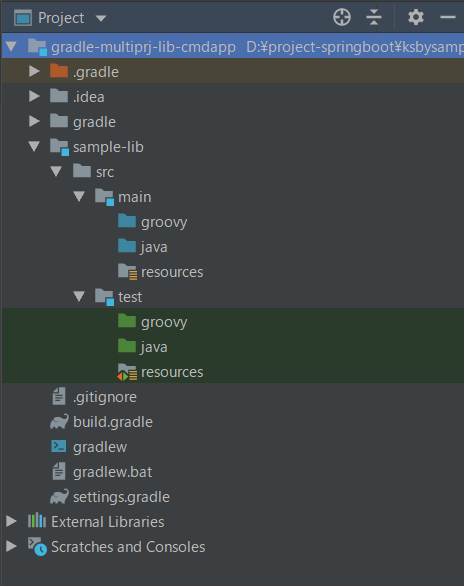This screenshot has height=586, width=464.
Task: Select the .idea tree item label
Action: coord(89,97)
